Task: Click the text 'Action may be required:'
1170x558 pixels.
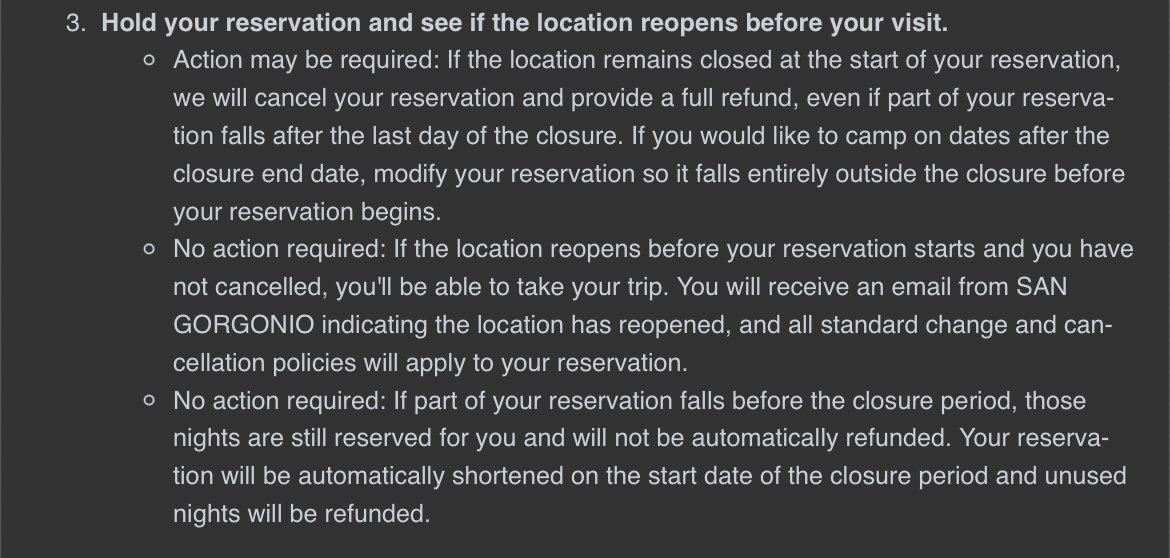Action: tap(307, 60)
